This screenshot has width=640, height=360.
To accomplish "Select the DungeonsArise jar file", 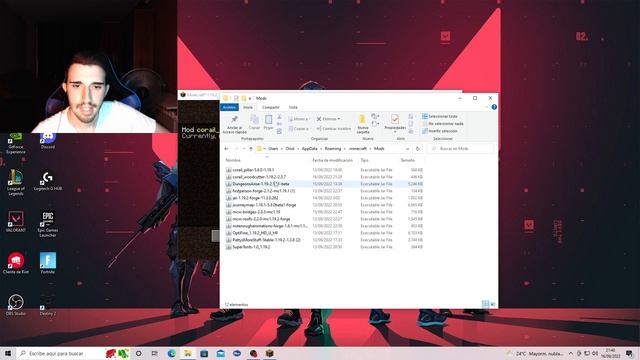I will tap(324, 184).
